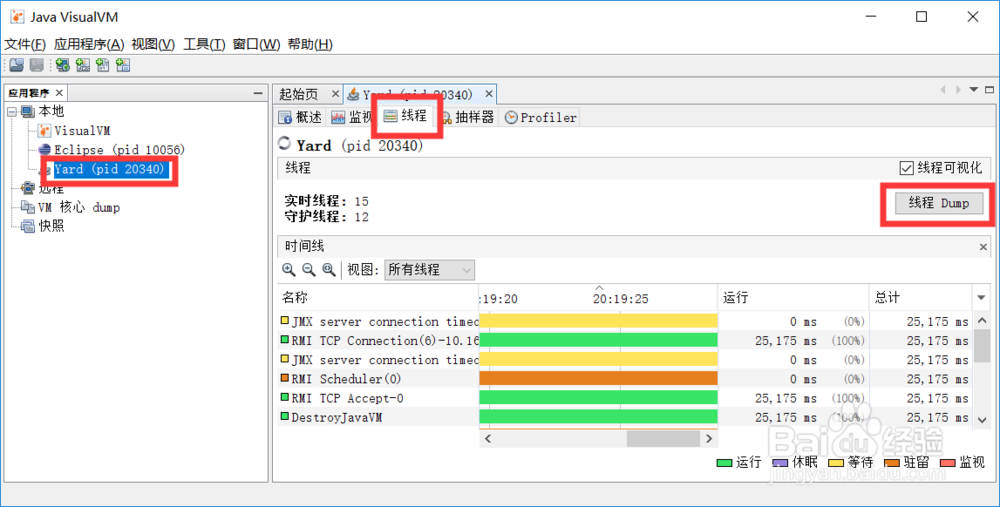Minimize the 应用程序 panel with dash button

(258, 93)
